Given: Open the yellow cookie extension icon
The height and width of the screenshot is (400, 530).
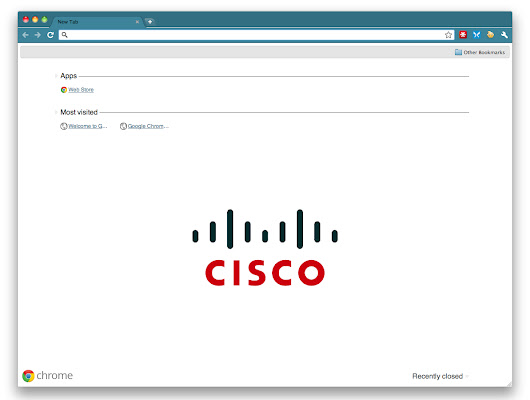Looking at the screenshot, I should (490, 34).
